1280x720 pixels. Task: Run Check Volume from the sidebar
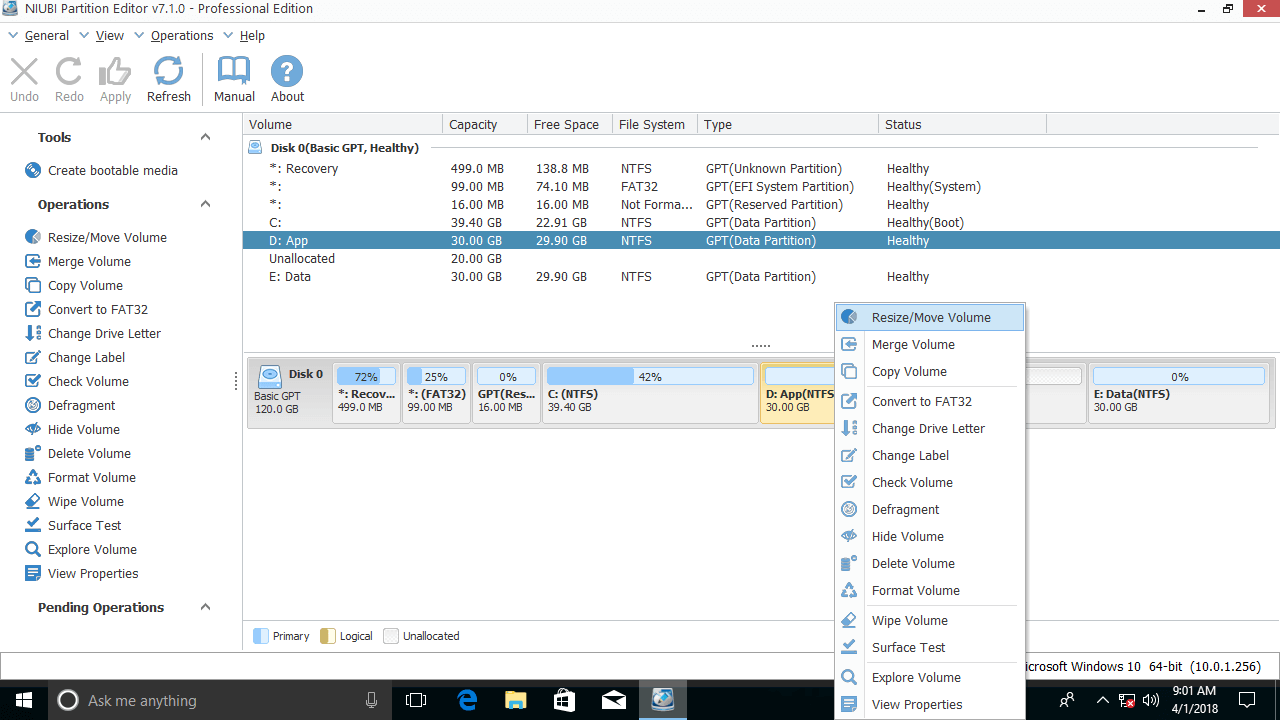(x=77, y=381)
